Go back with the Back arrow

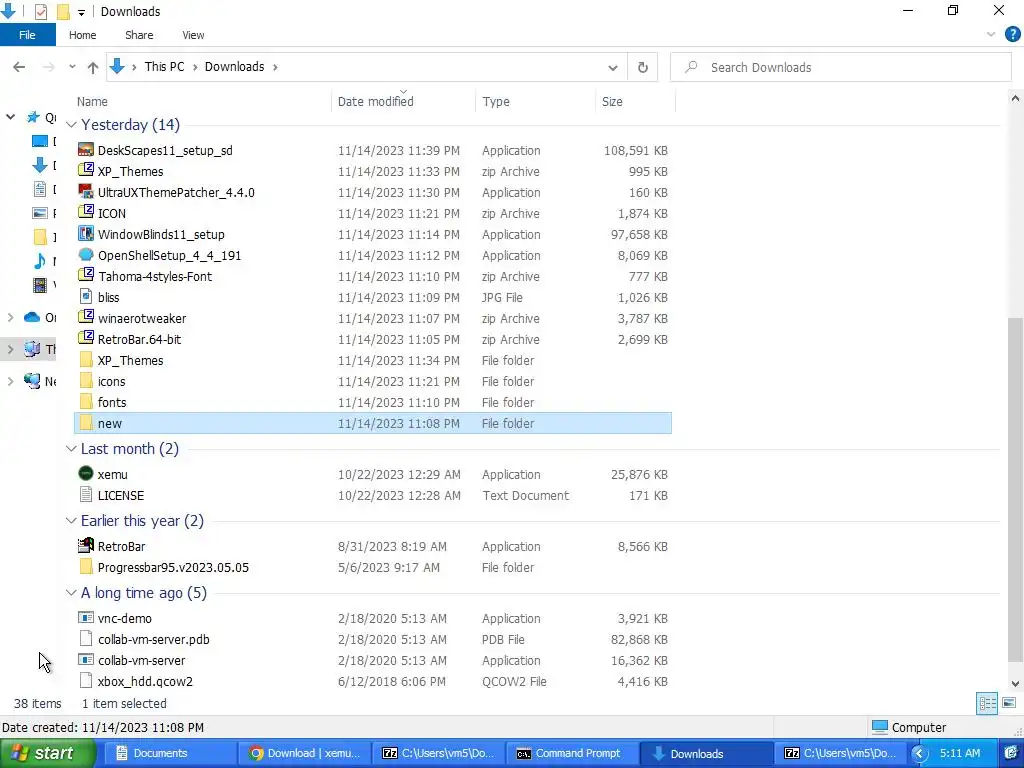point(19,67)
